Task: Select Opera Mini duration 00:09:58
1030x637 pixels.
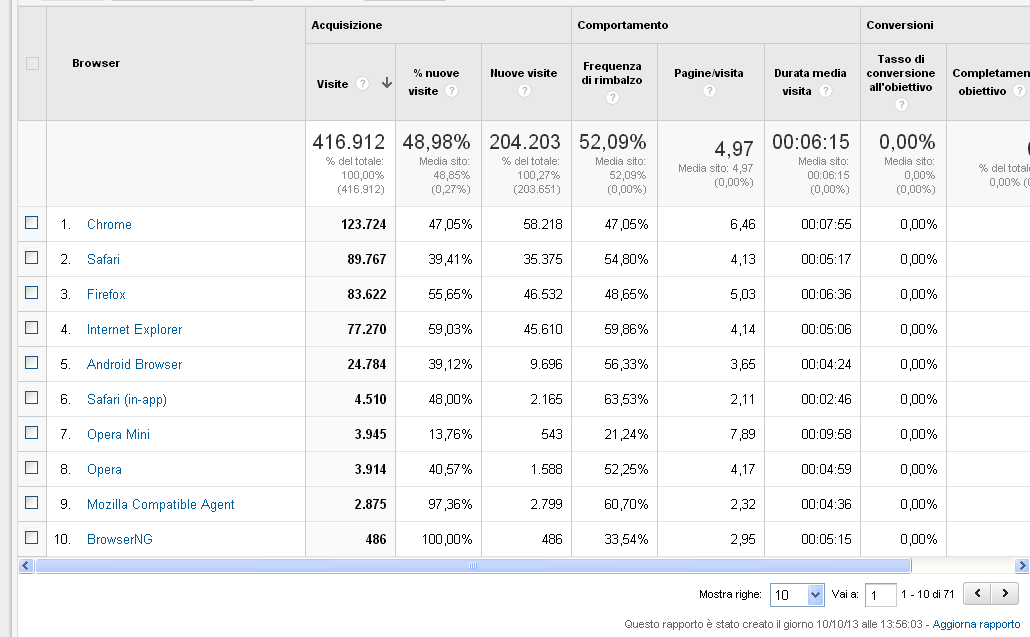Action: click(x=826, y=434)
